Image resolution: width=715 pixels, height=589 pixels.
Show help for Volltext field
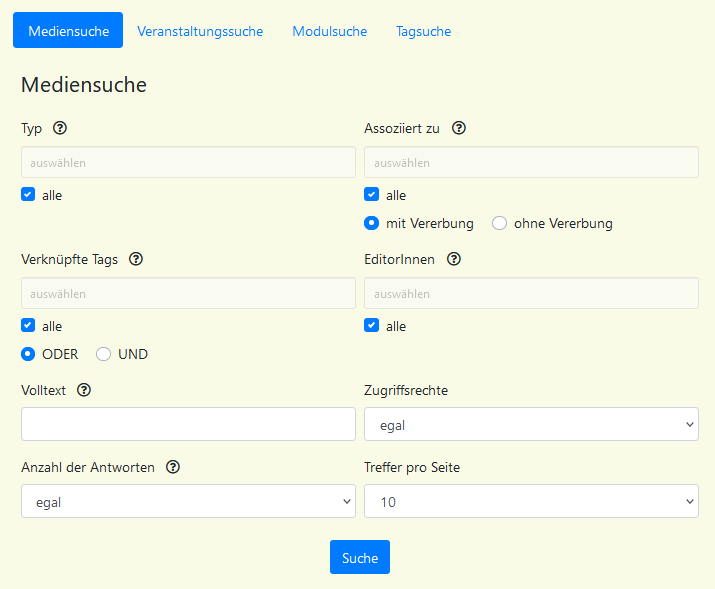[x=85, y=390]
